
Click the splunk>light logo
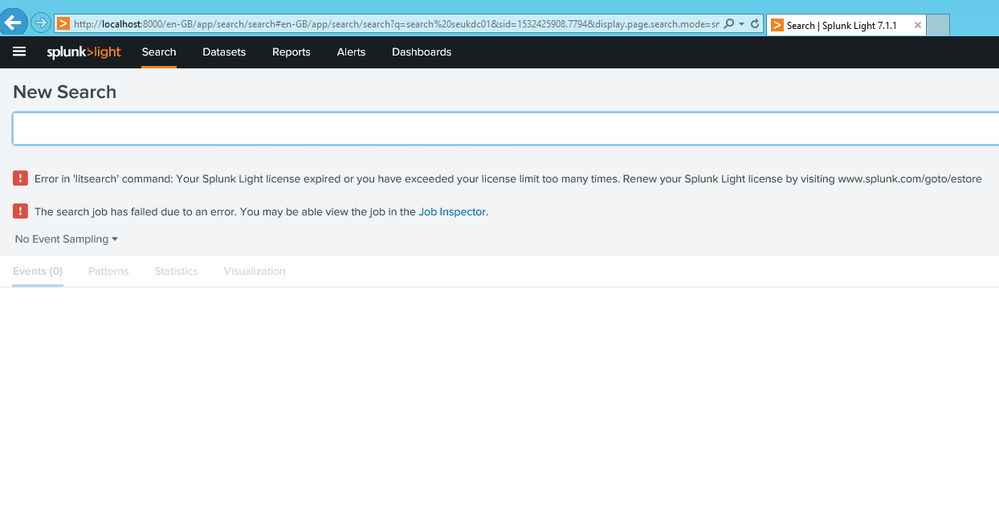coord(83,52)
